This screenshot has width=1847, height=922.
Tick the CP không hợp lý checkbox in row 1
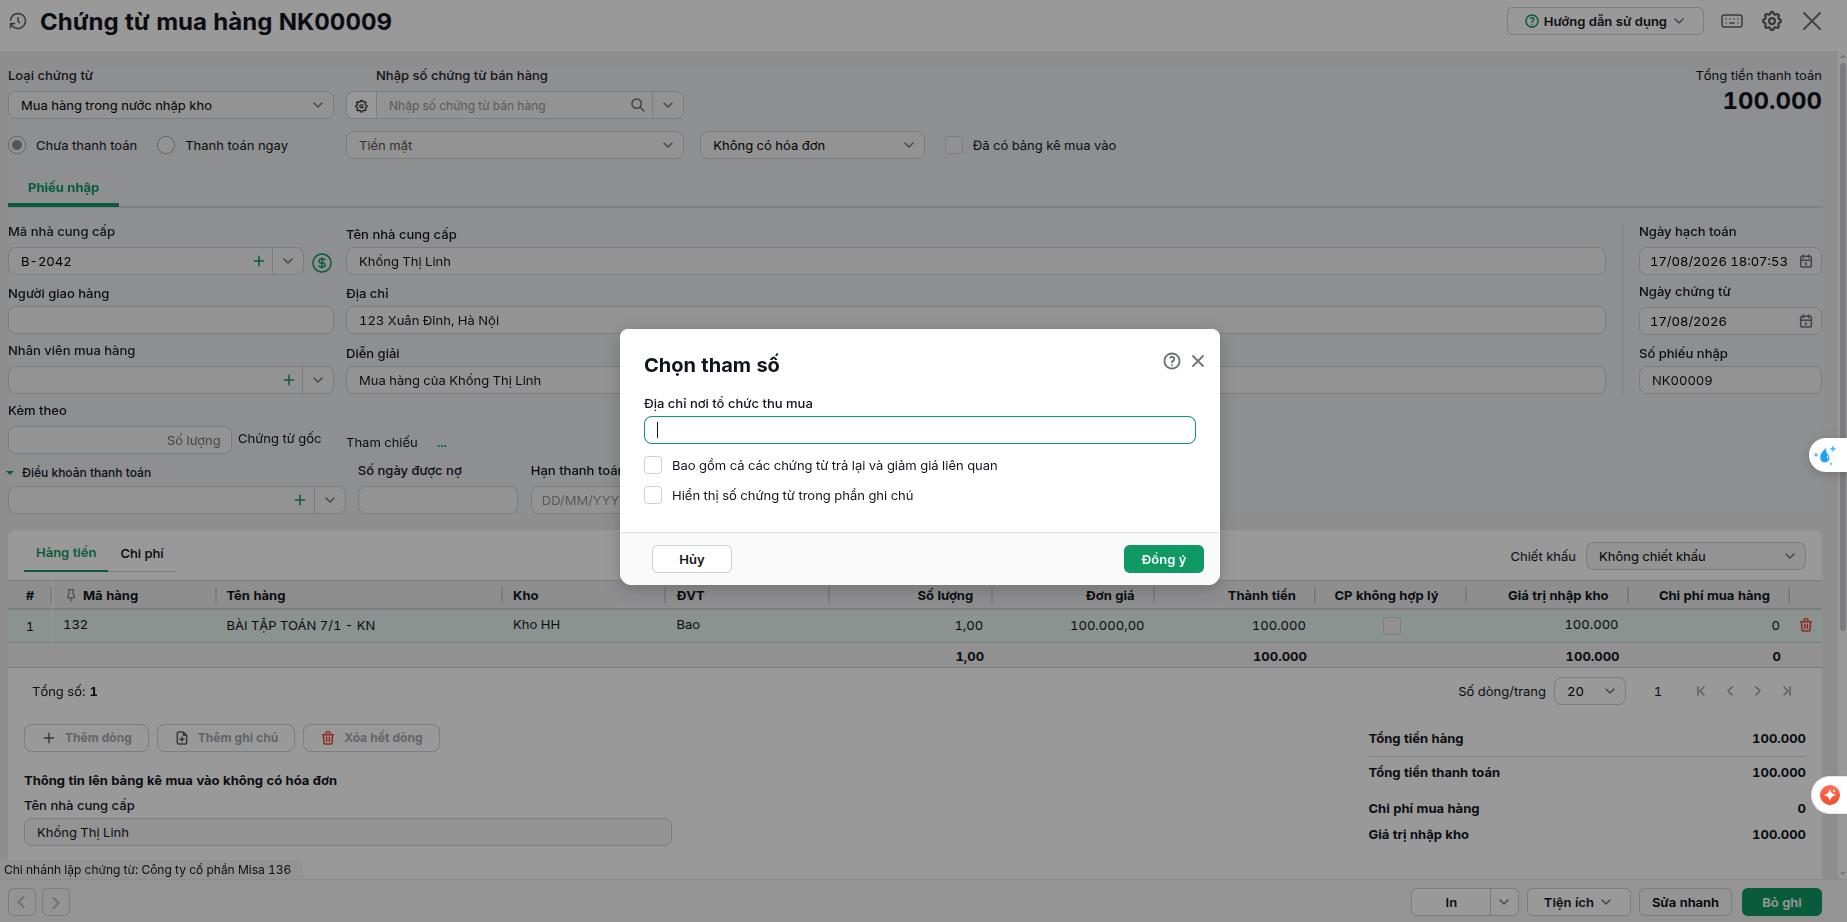pos(1392,626)
